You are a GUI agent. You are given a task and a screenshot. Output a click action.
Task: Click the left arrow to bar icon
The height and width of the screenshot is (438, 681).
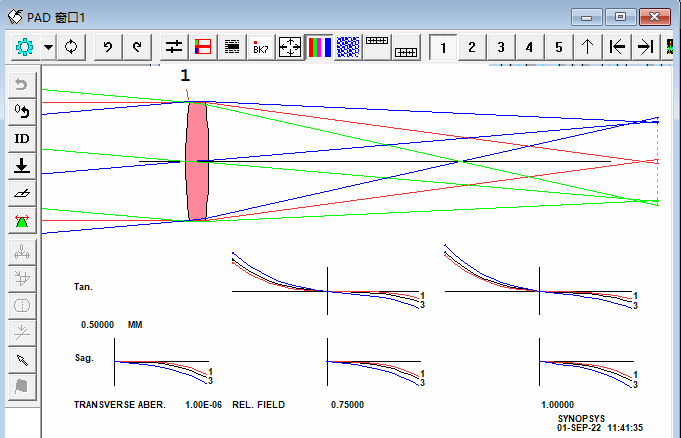coord(617,47)
